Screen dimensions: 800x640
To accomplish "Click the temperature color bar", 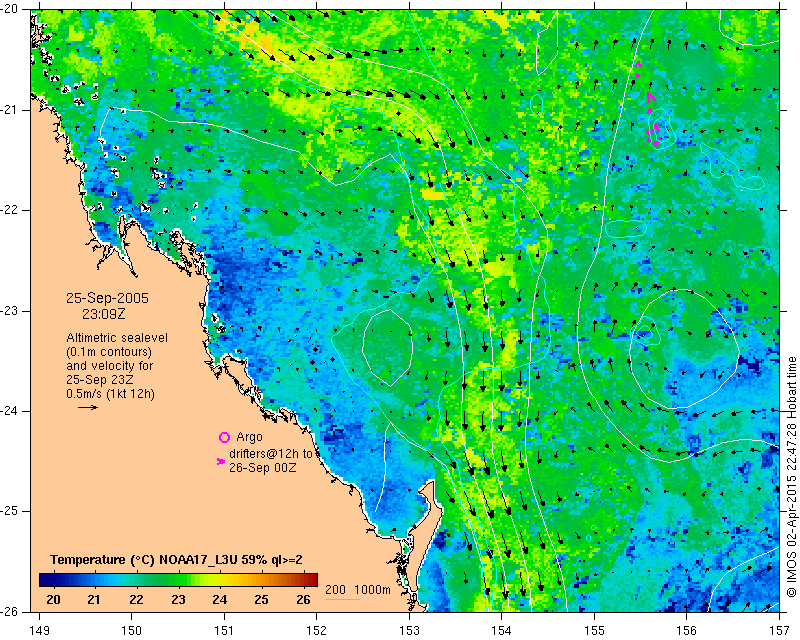I will [179, 580].
